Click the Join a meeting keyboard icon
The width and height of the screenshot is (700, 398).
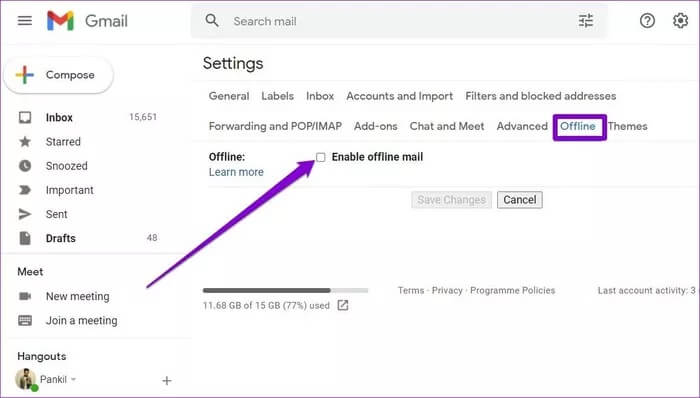click(25, 320)
